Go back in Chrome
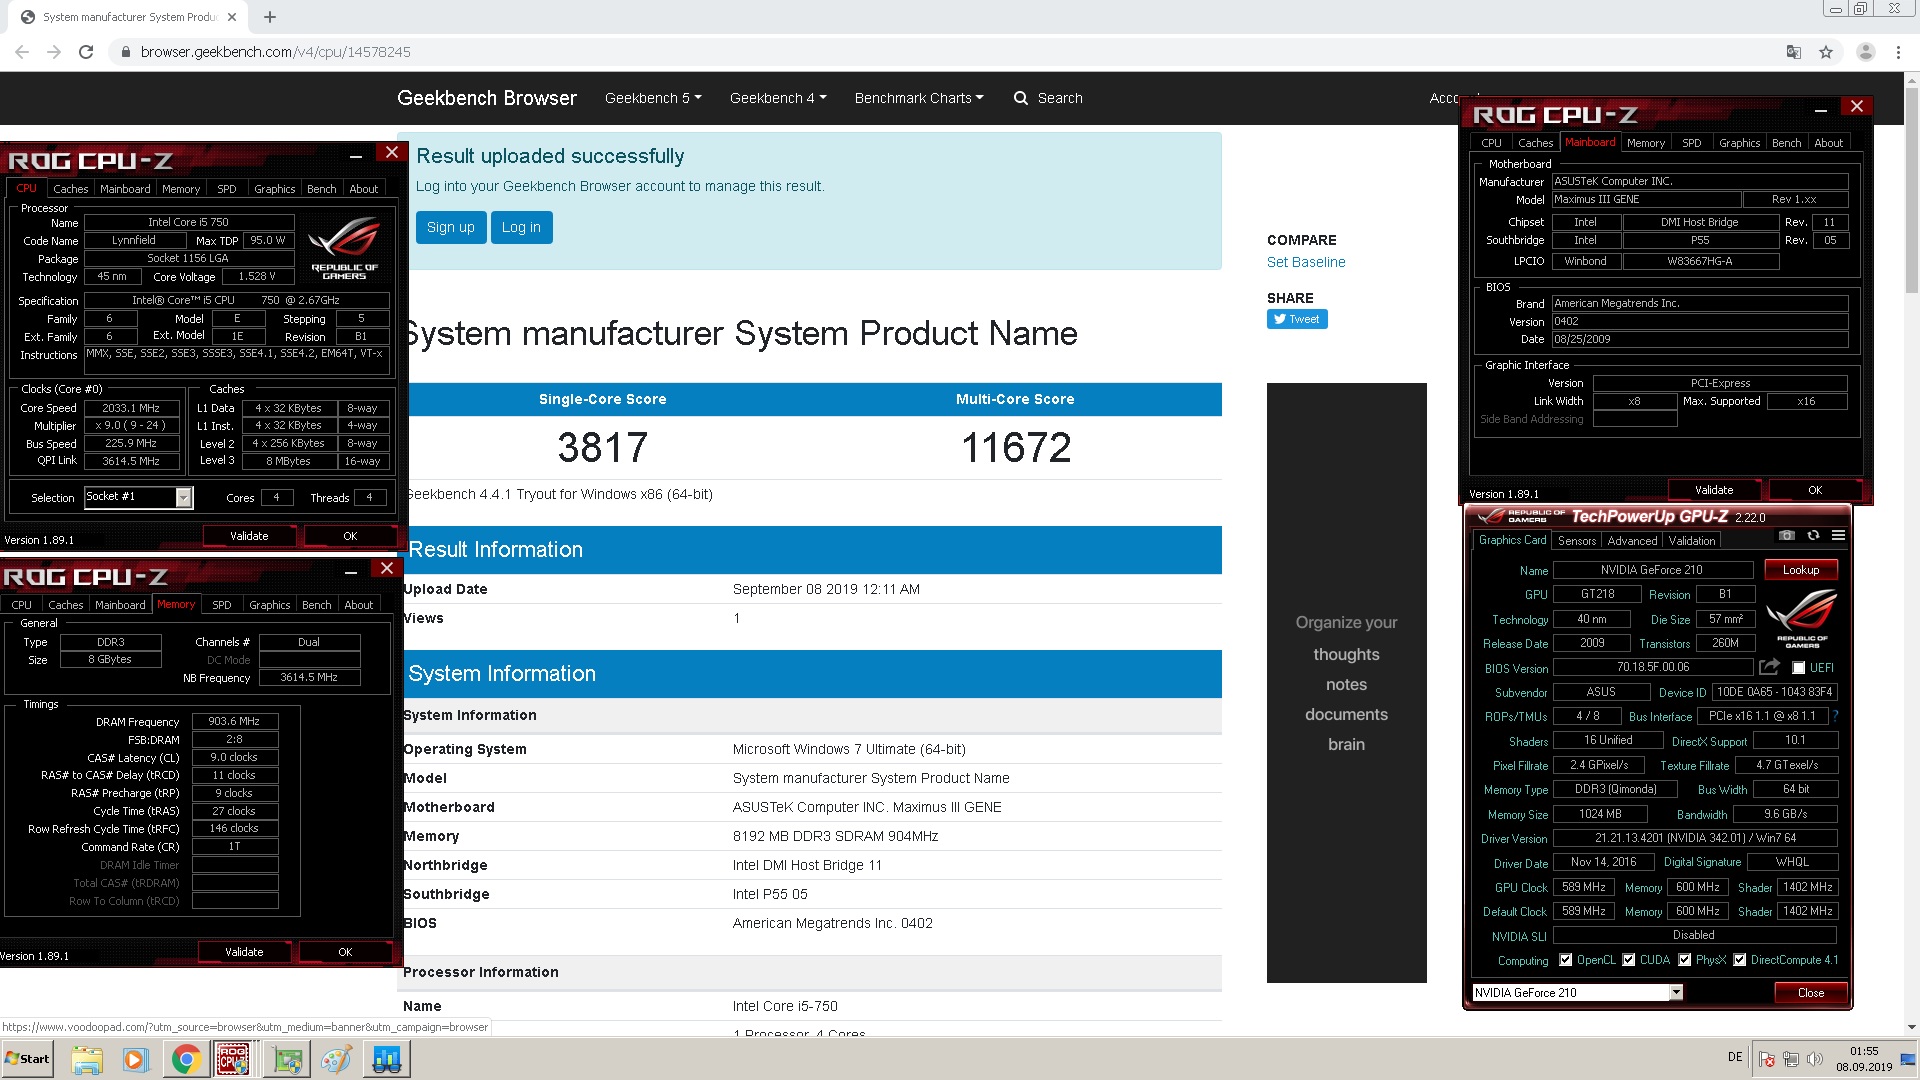Image resolution: width=1920 pixels, height=1080 pixels. pyautogui.click(x=22, y=52)
